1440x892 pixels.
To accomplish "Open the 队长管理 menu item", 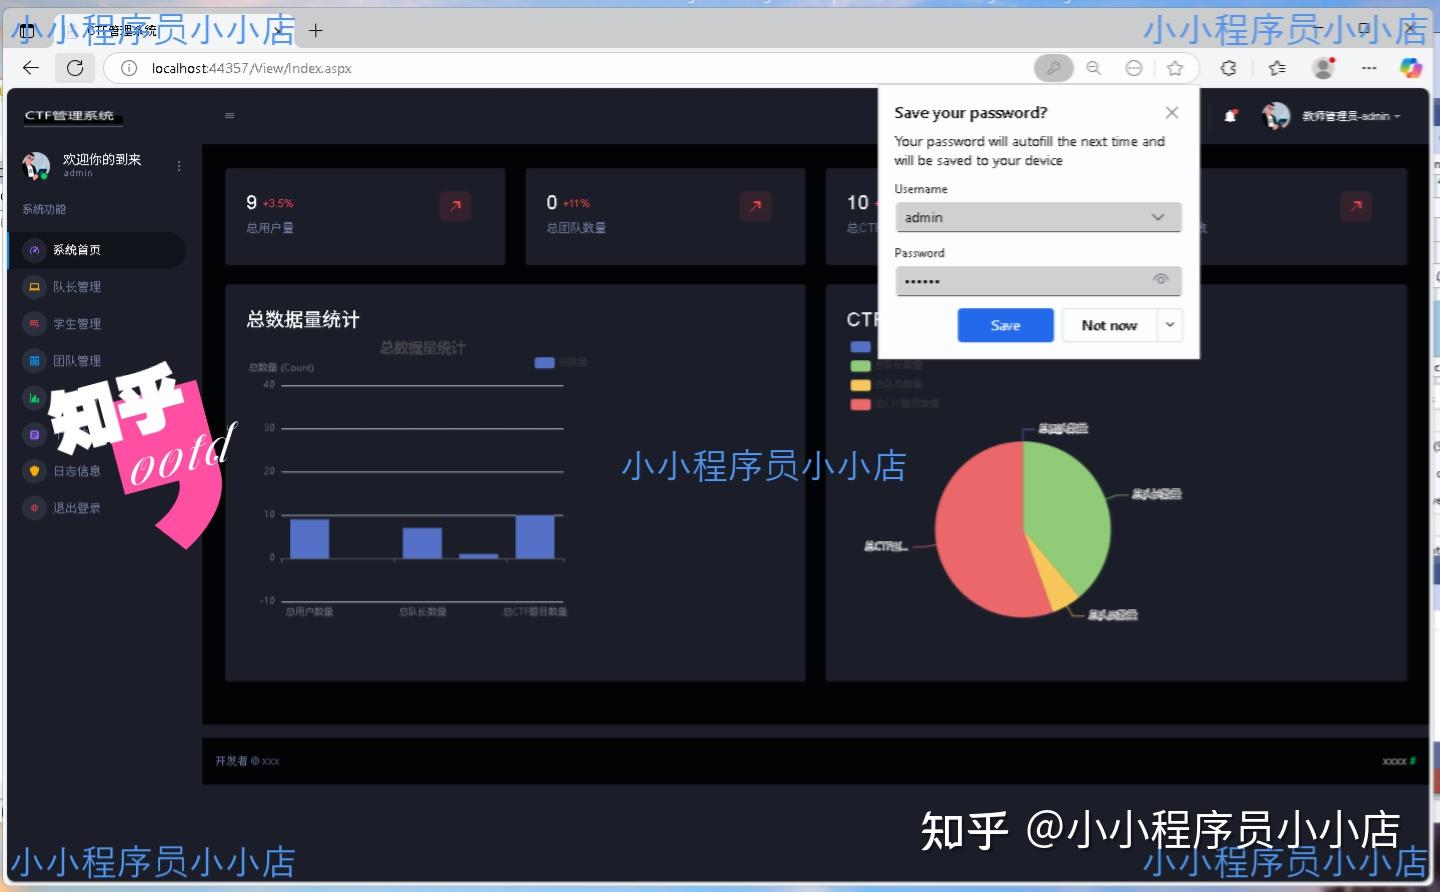I will pos(96,287).
